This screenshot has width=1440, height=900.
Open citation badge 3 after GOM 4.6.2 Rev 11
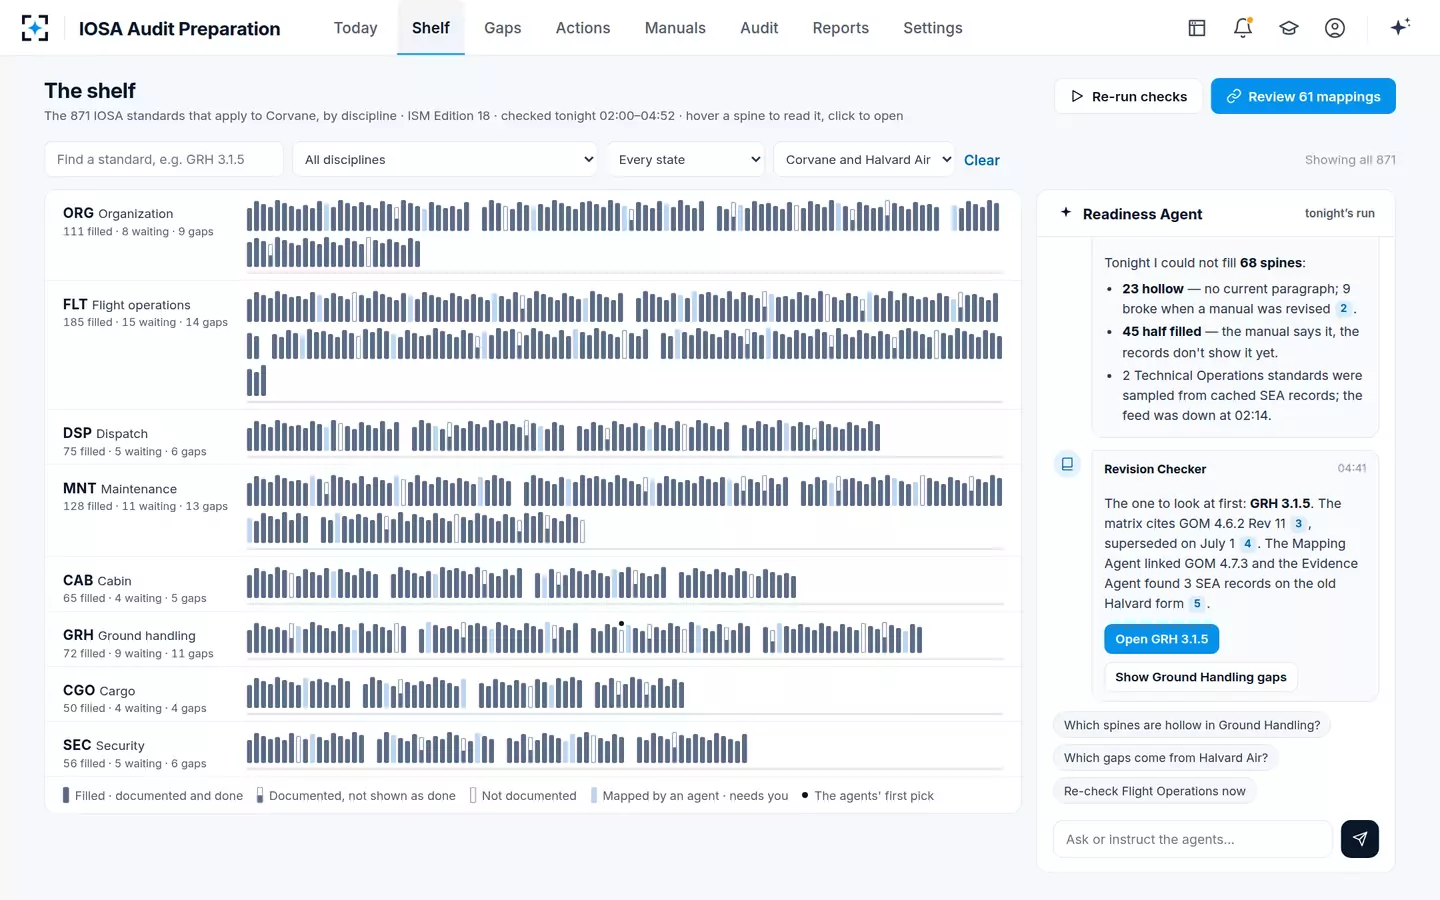click(1299, 524)
